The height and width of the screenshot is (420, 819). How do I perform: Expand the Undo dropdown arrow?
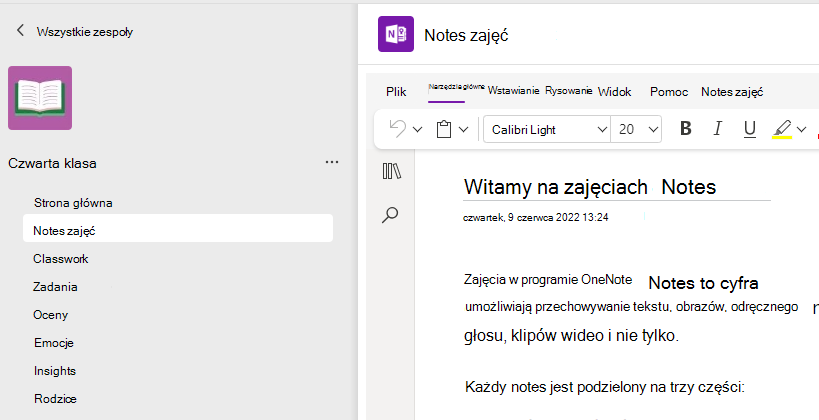pos(417,130)
